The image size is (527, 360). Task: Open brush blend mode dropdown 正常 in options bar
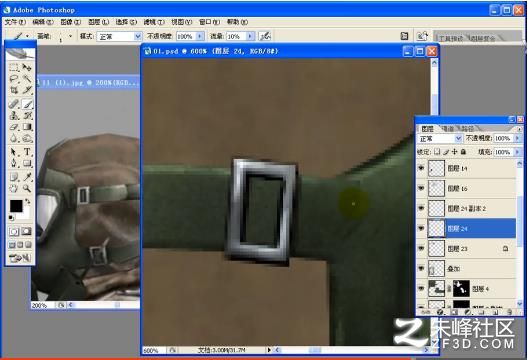[119, 36]
